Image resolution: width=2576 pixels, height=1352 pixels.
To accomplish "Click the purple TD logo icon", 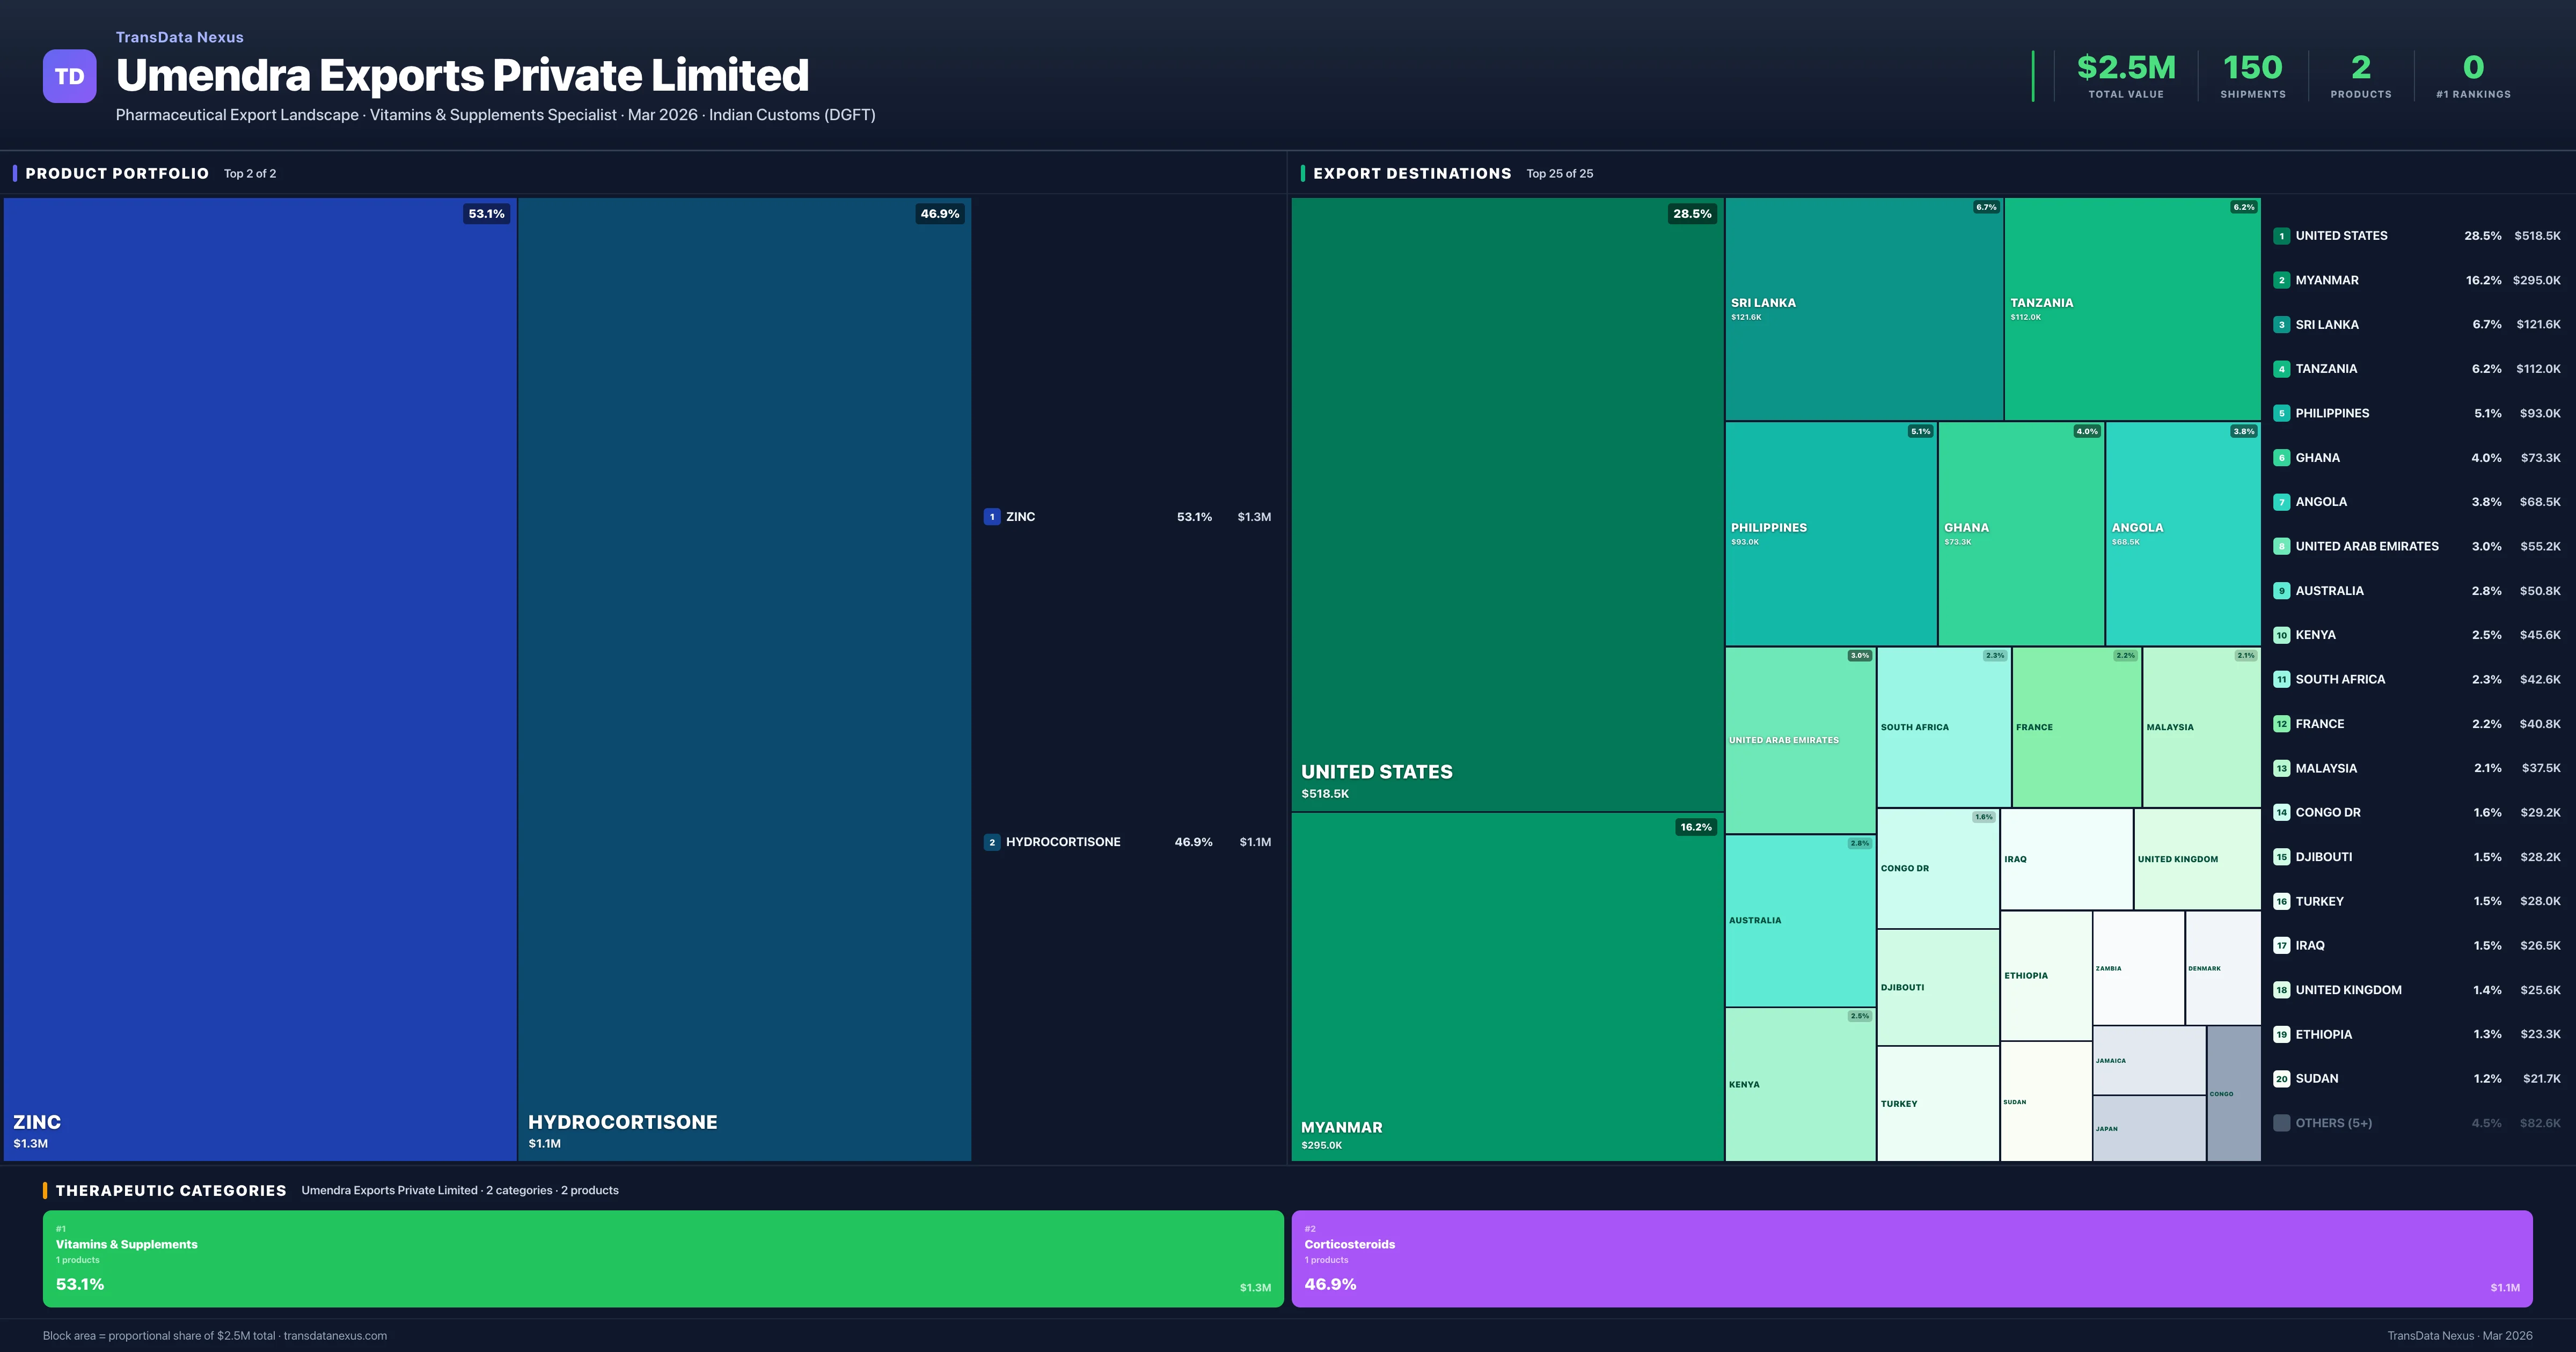I will pos(69,76).
